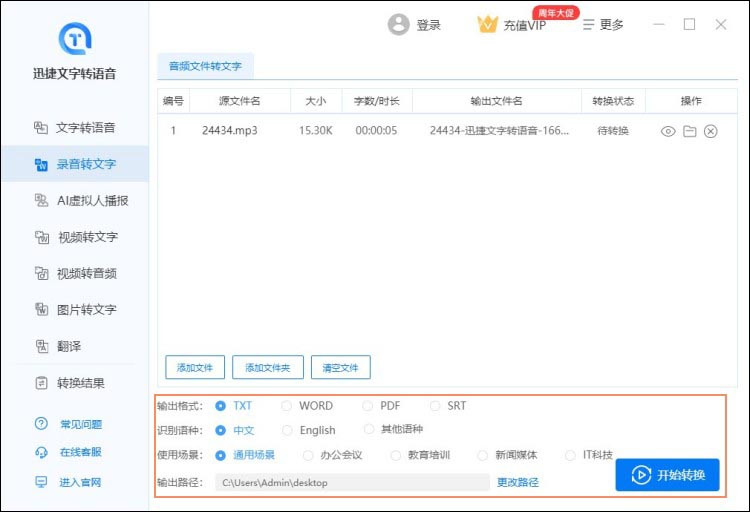Image resolution: width=750 pixels, height=512 pixels.
Task: Click the output path field
Action: (353, 482)
